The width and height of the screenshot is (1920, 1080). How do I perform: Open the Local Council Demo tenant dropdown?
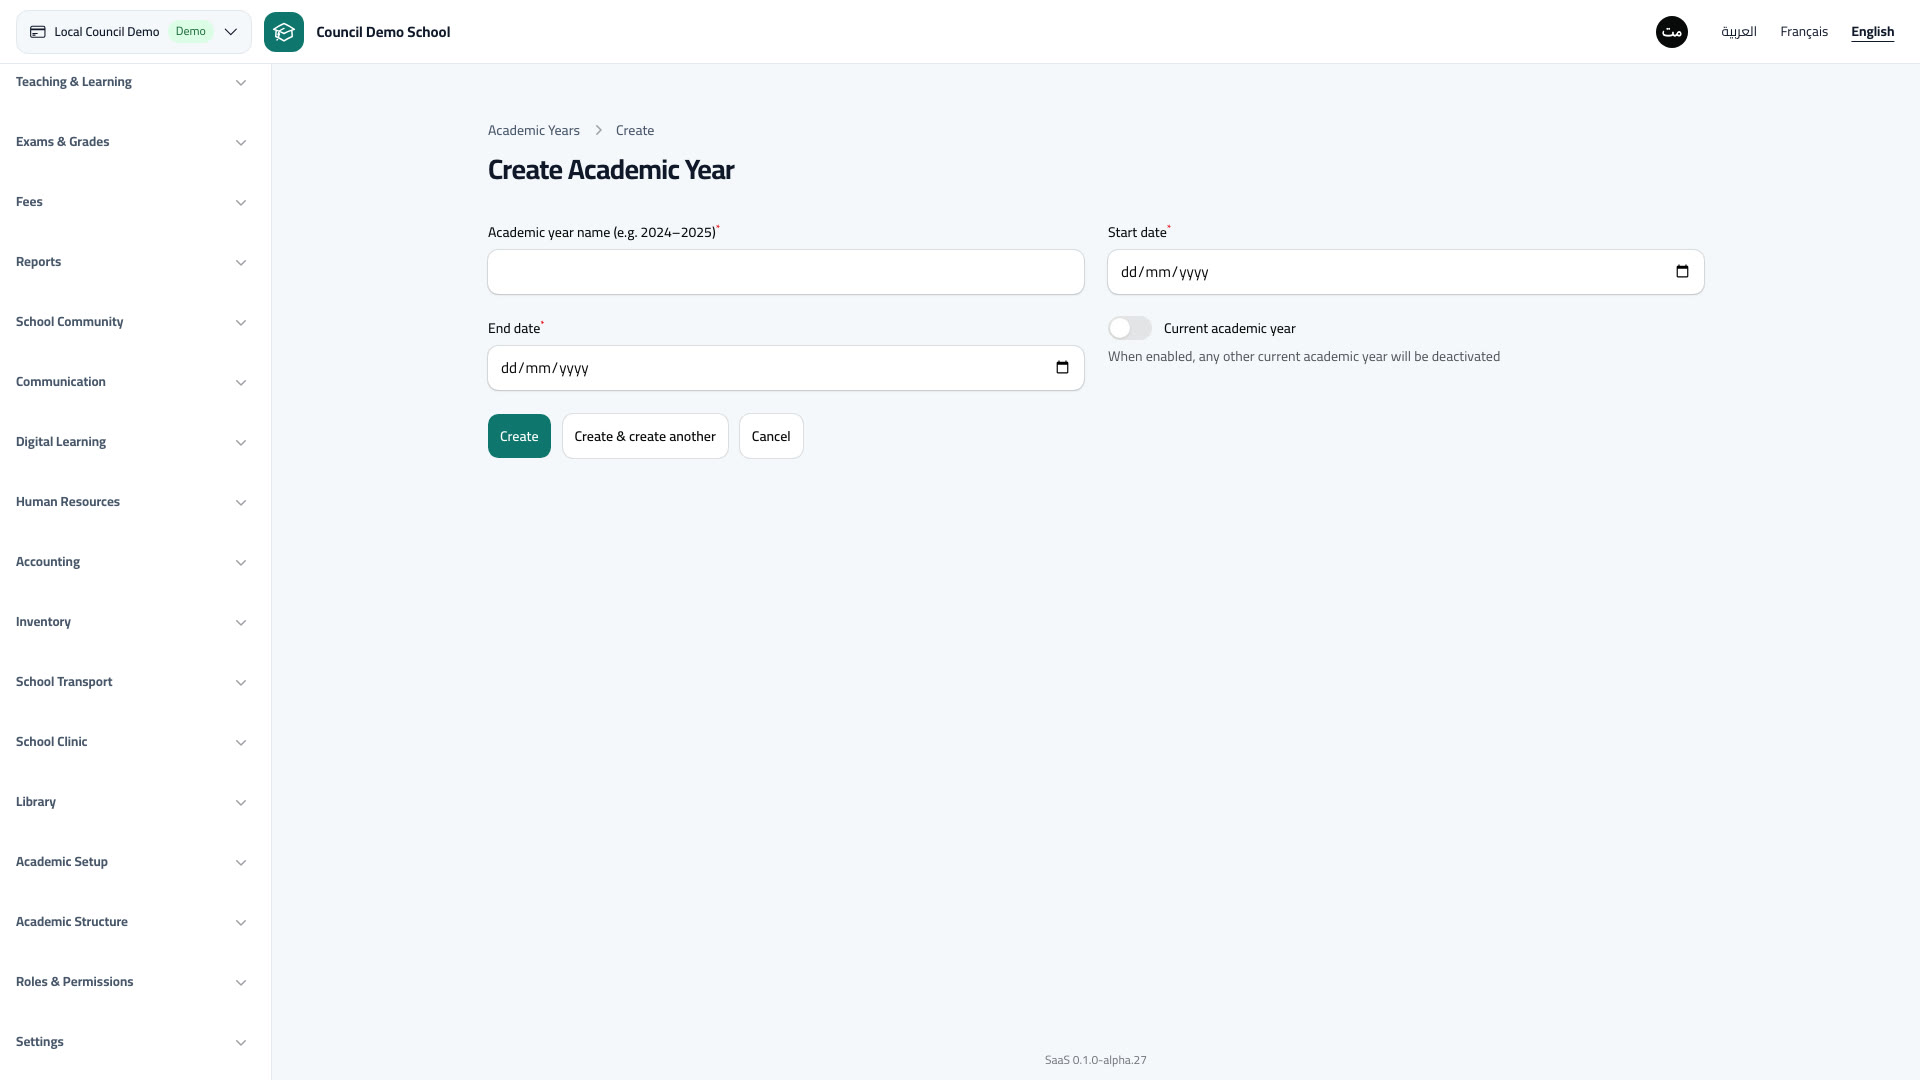(134, 32)
